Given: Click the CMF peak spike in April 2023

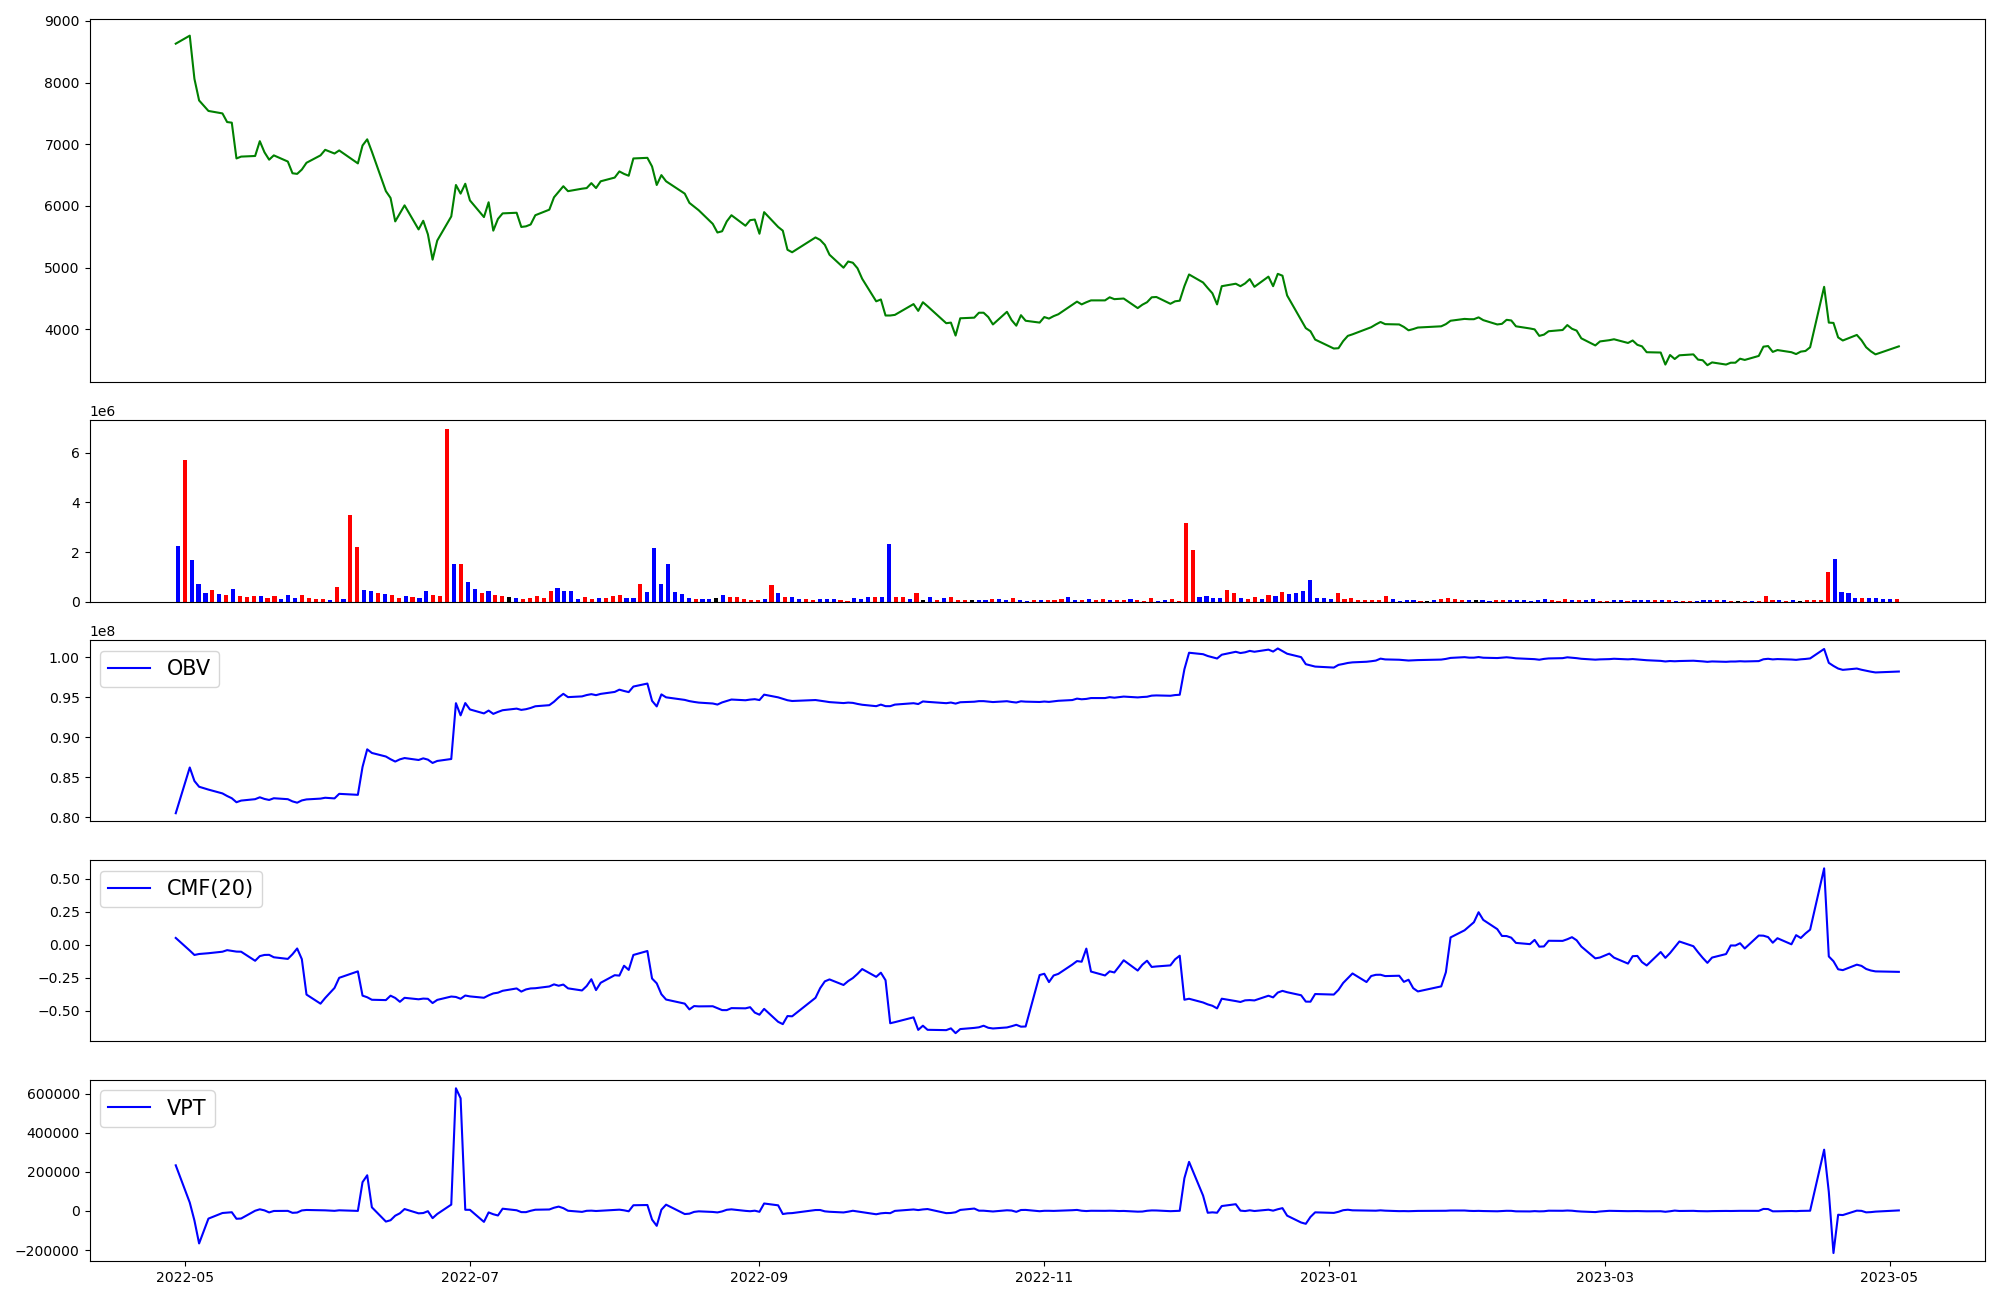Looking at the screenshot, I should [1824, 869].
